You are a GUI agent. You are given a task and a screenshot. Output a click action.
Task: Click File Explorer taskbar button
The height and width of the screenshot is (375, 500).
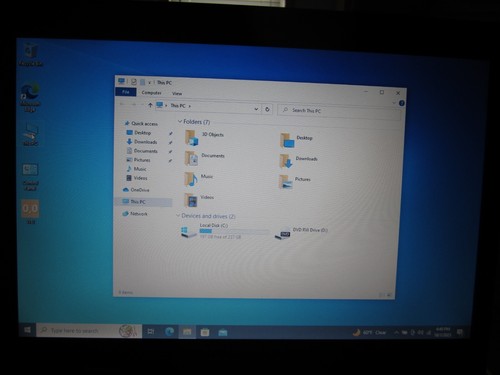click(187, 332)
